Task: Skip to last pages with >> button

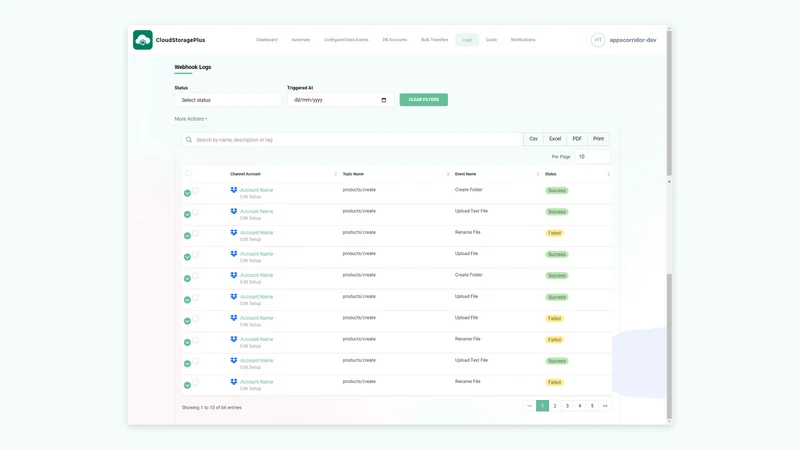Action: click(605, 406)
